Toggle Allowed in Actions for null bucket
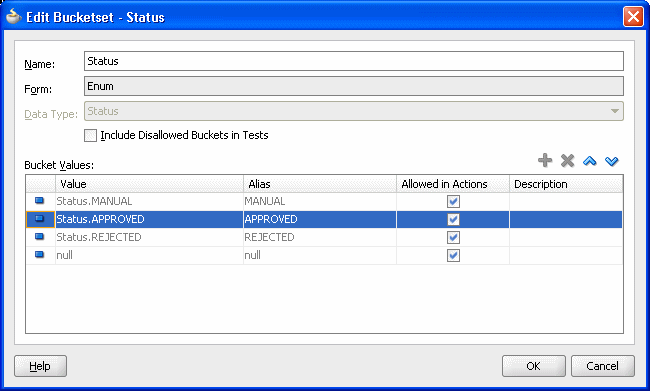This screenshot has height=391, width=650. click(453, 255)
